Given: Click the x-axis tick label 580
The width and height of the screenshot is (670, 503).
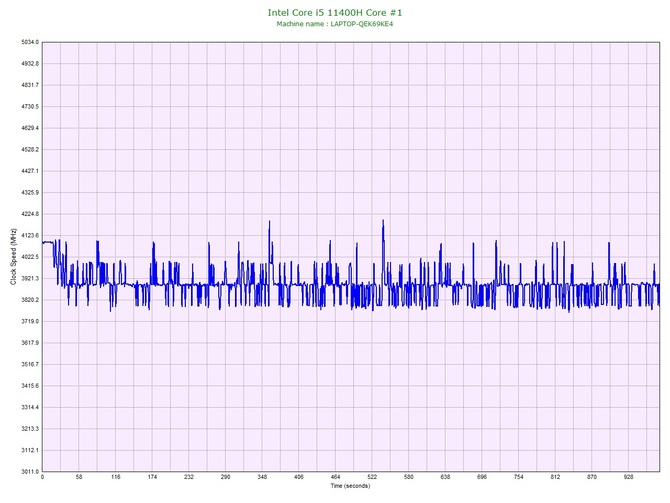Looking at the screenshot, I should click(409, 477).
